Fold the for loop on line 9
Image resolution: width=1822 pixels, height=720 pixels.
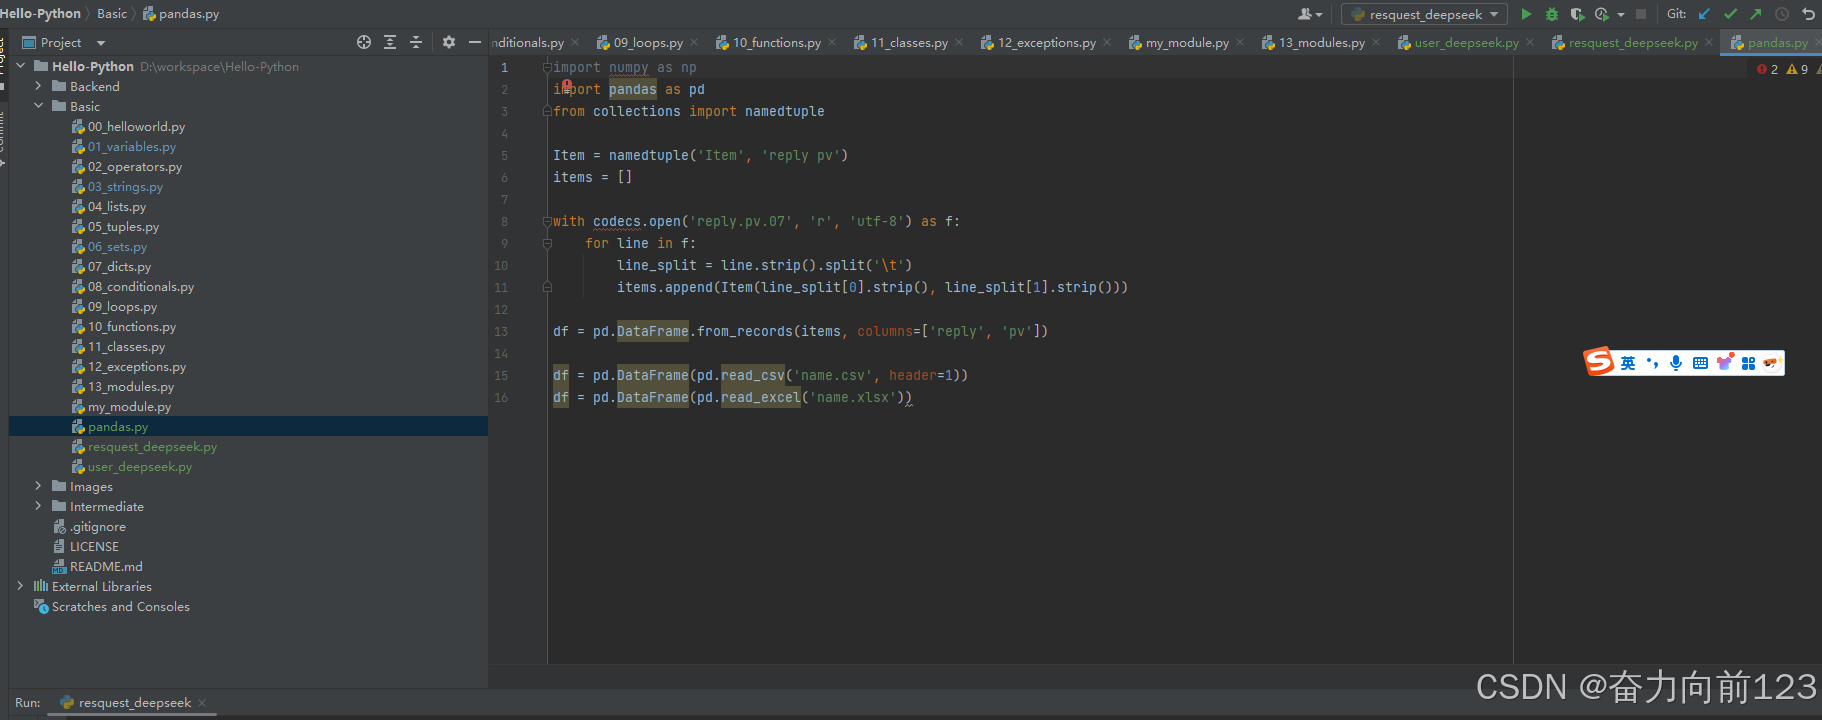pyautogui.click(x=547, y=243)
